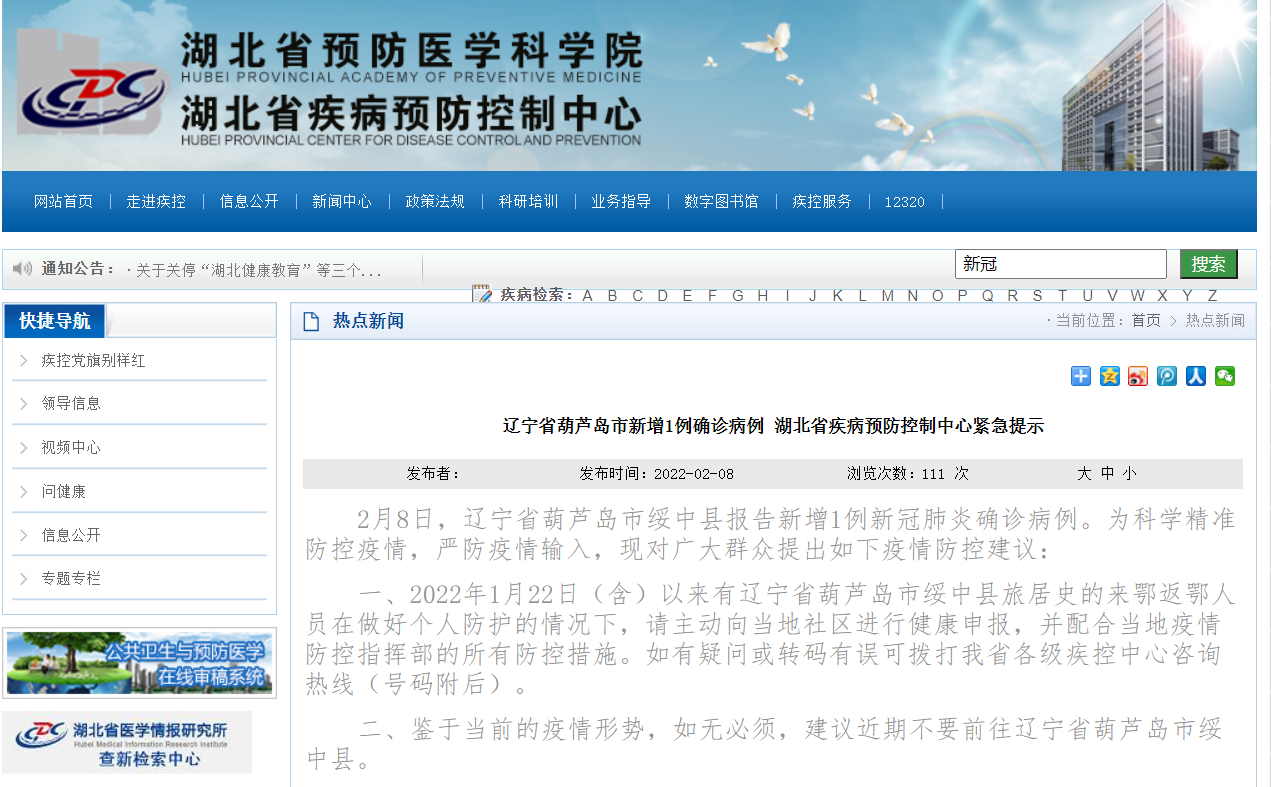Open sidebar link 问健康
This screenshot has height=787, width=1271.
tap(63, 491)
